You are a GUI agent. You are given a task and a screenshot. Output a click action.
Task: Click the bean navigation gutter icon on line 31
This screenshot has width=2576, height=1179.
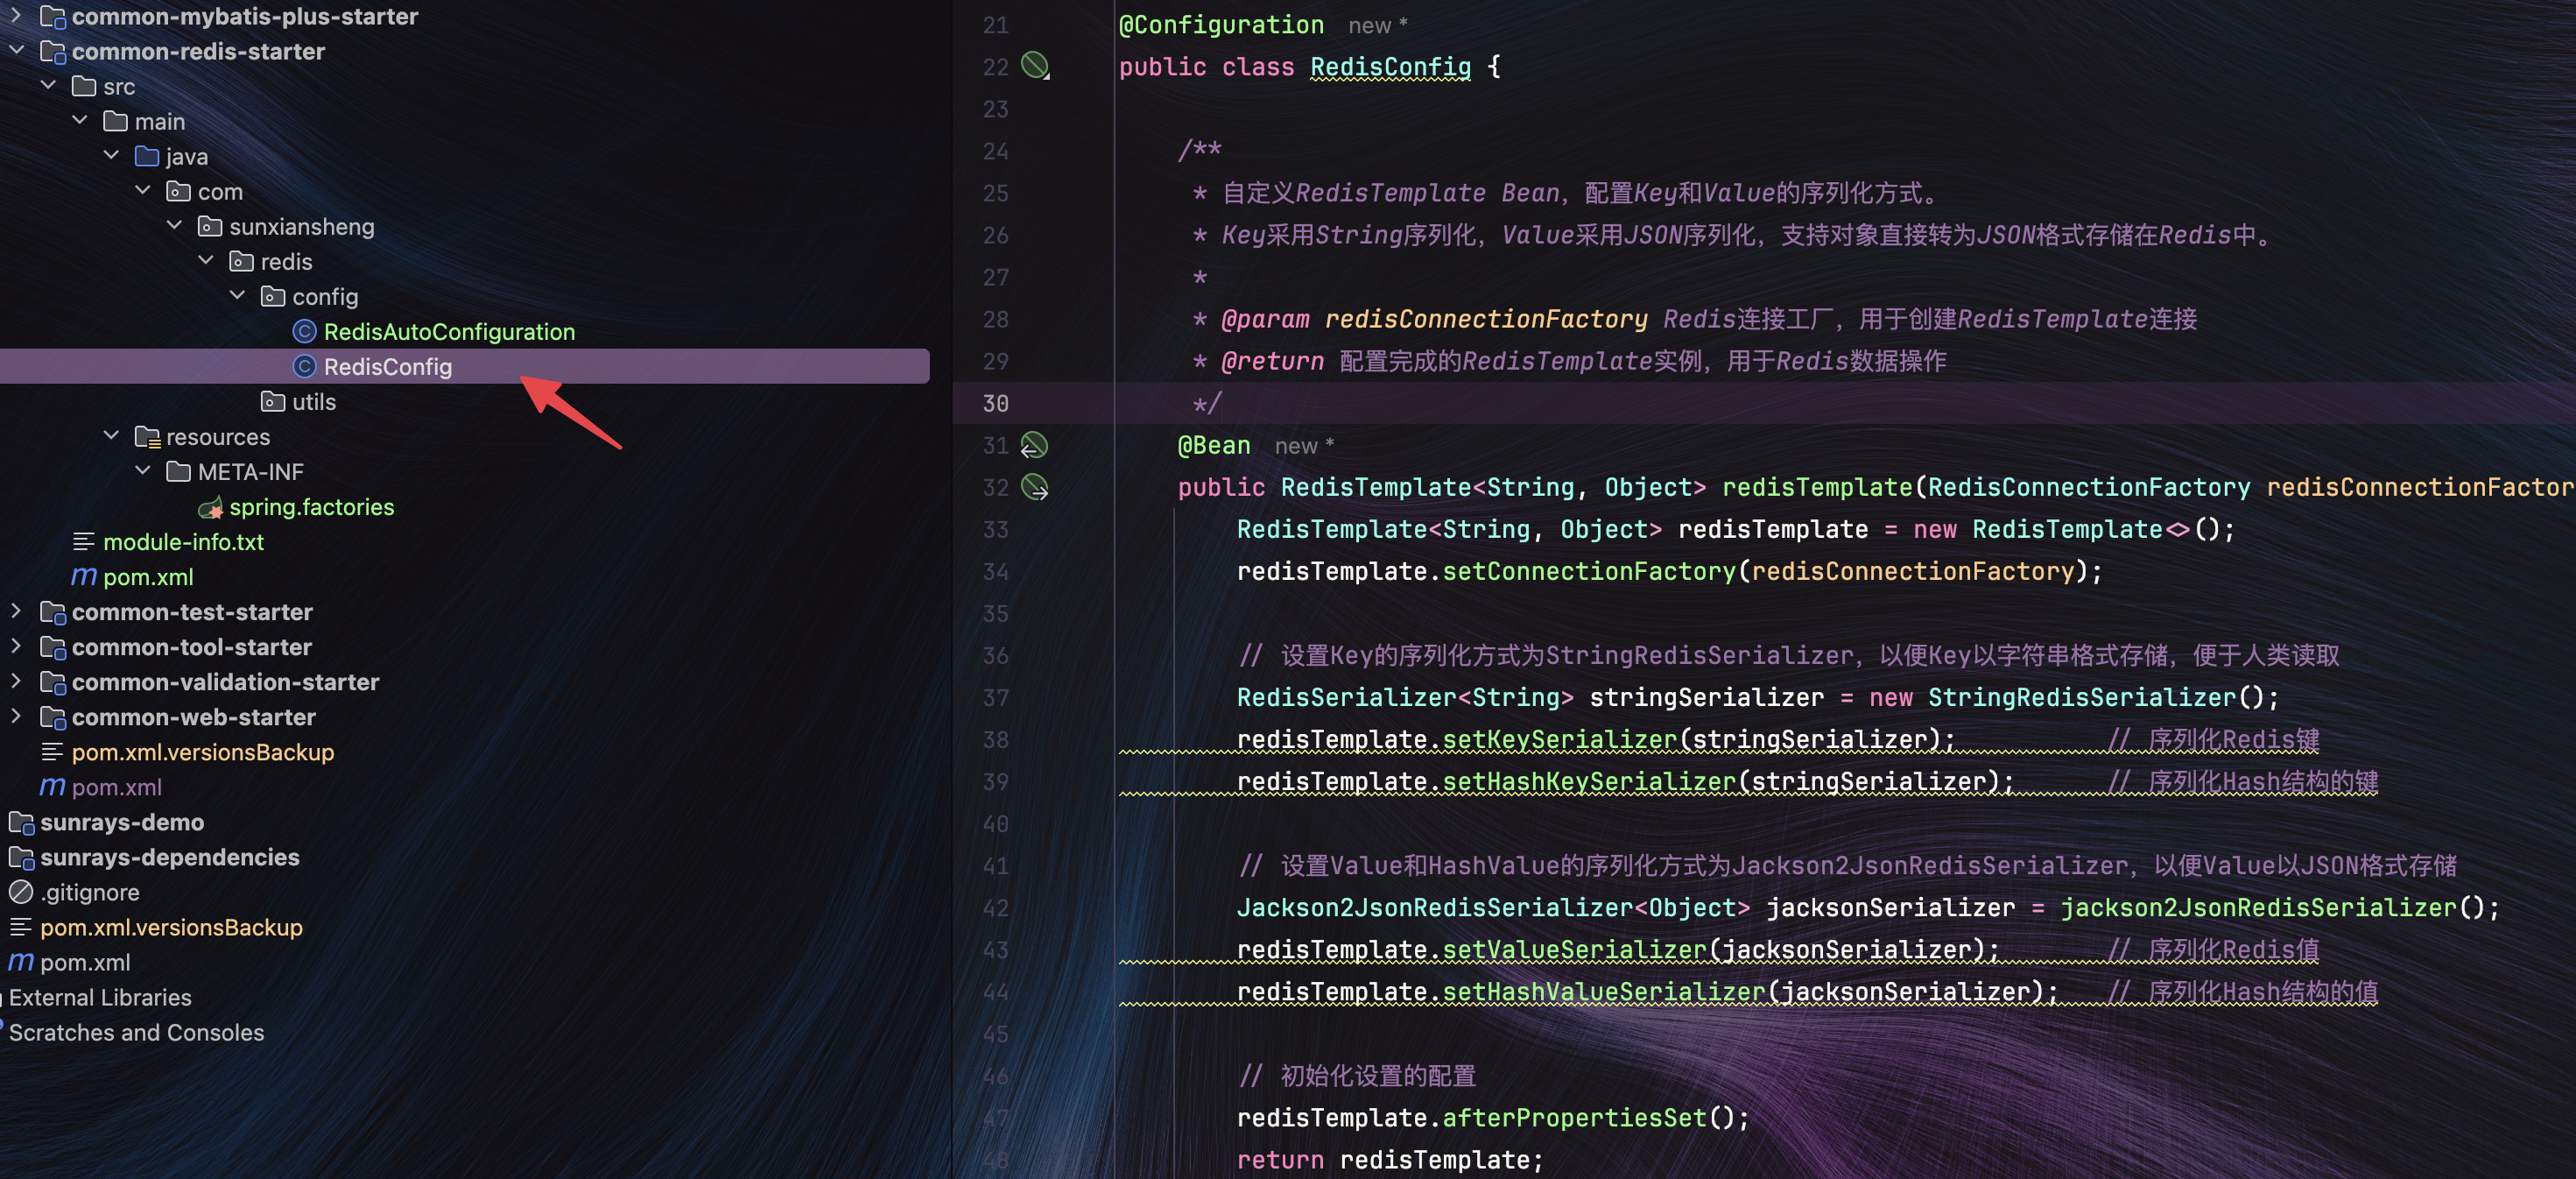1034,445
